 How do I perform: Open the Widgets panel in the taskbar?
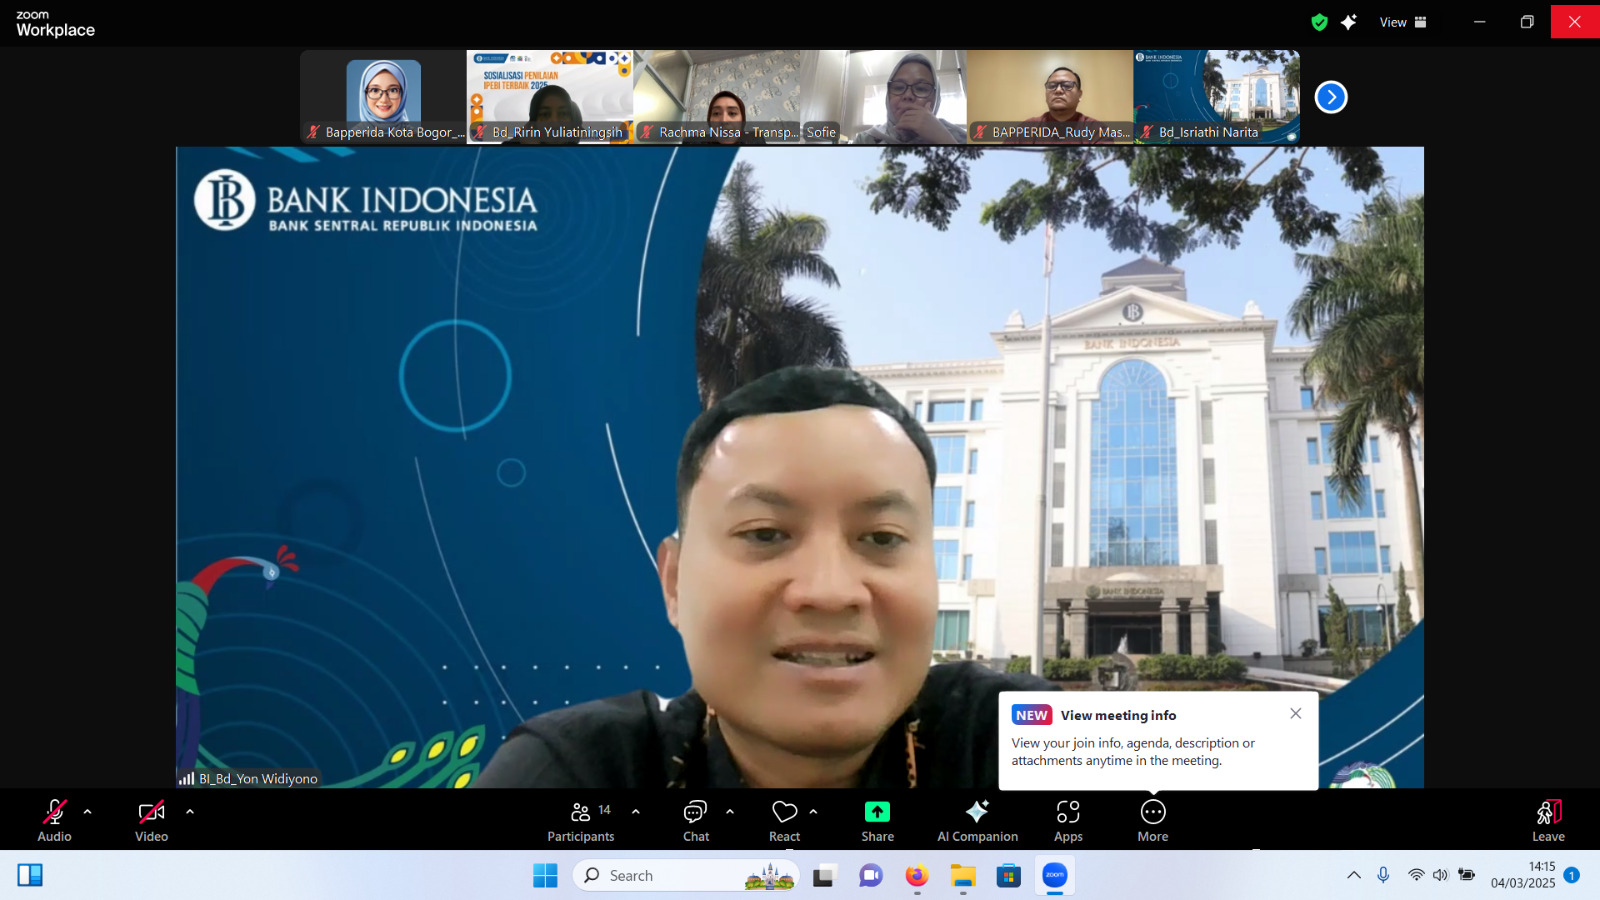pos(30,876)
